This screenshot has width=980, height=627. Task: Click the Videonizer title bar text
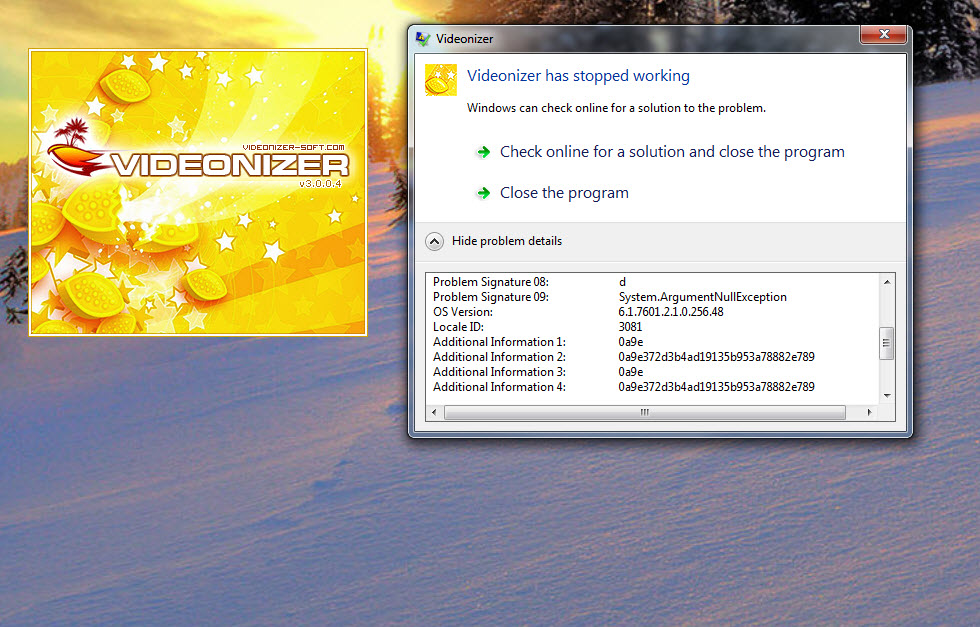(x=464, y=39)
